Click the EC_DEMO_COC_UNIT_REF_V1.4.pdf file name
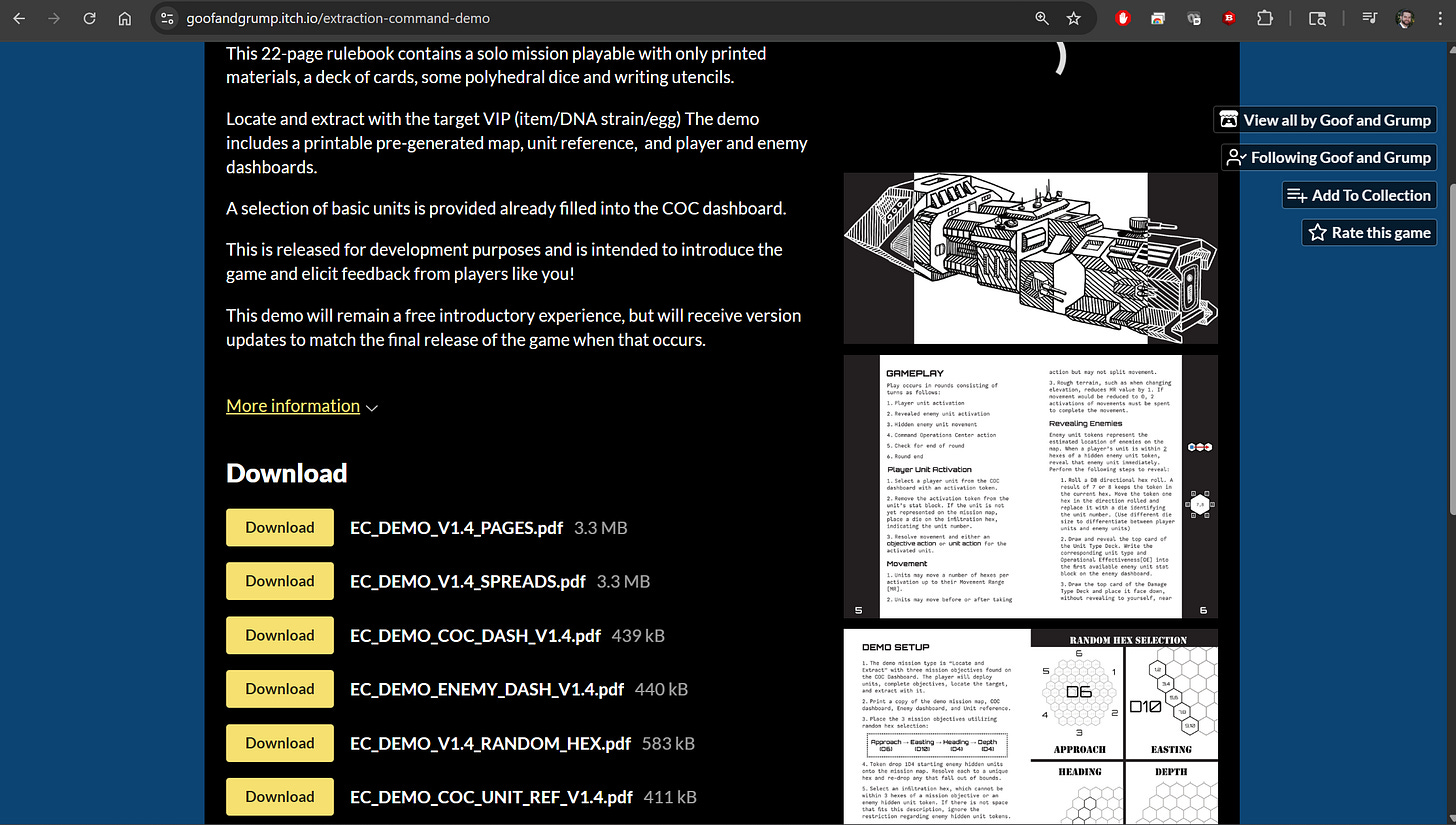This screenshot has width=1456, height=825. [x=492, y=798]
